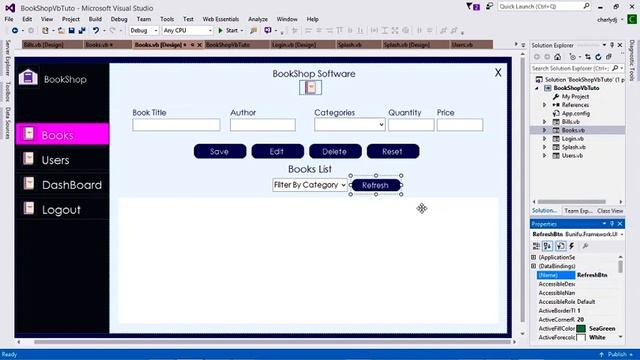
Task: Click the Save file toolbar icon
Action: tap(71, 31)
